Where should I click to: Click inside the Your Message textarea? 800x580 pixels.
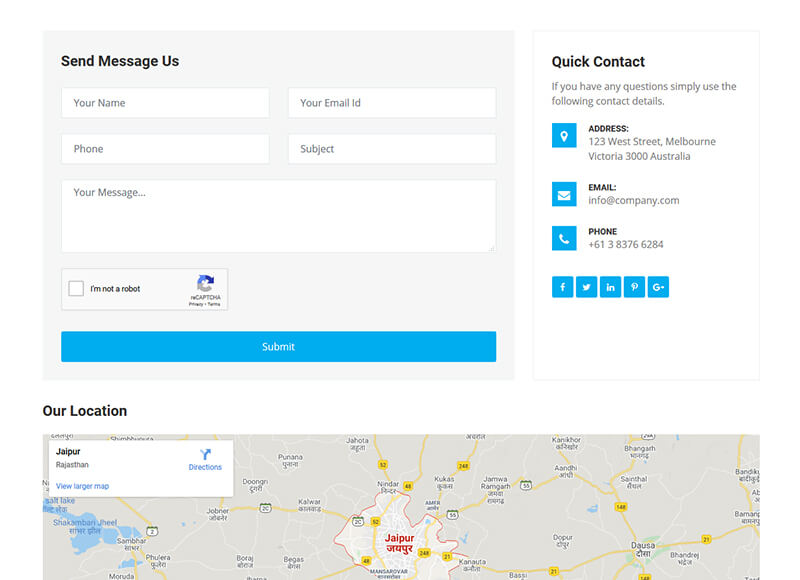278,216
